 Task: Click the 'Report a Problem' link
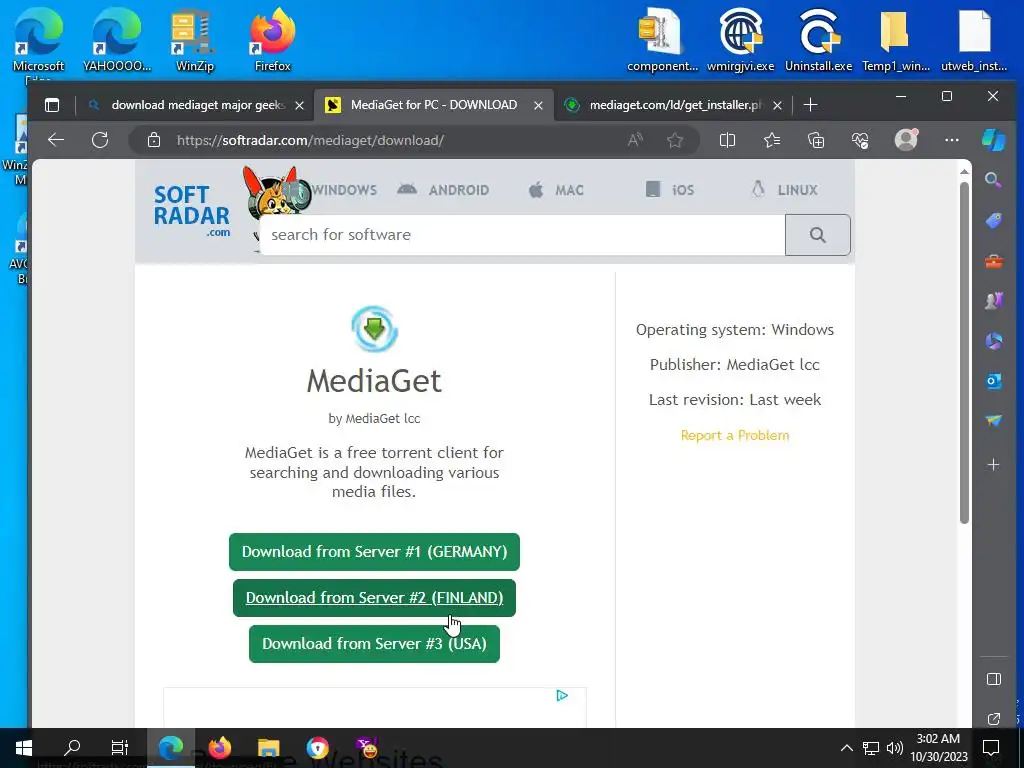(x=735, y=436)
